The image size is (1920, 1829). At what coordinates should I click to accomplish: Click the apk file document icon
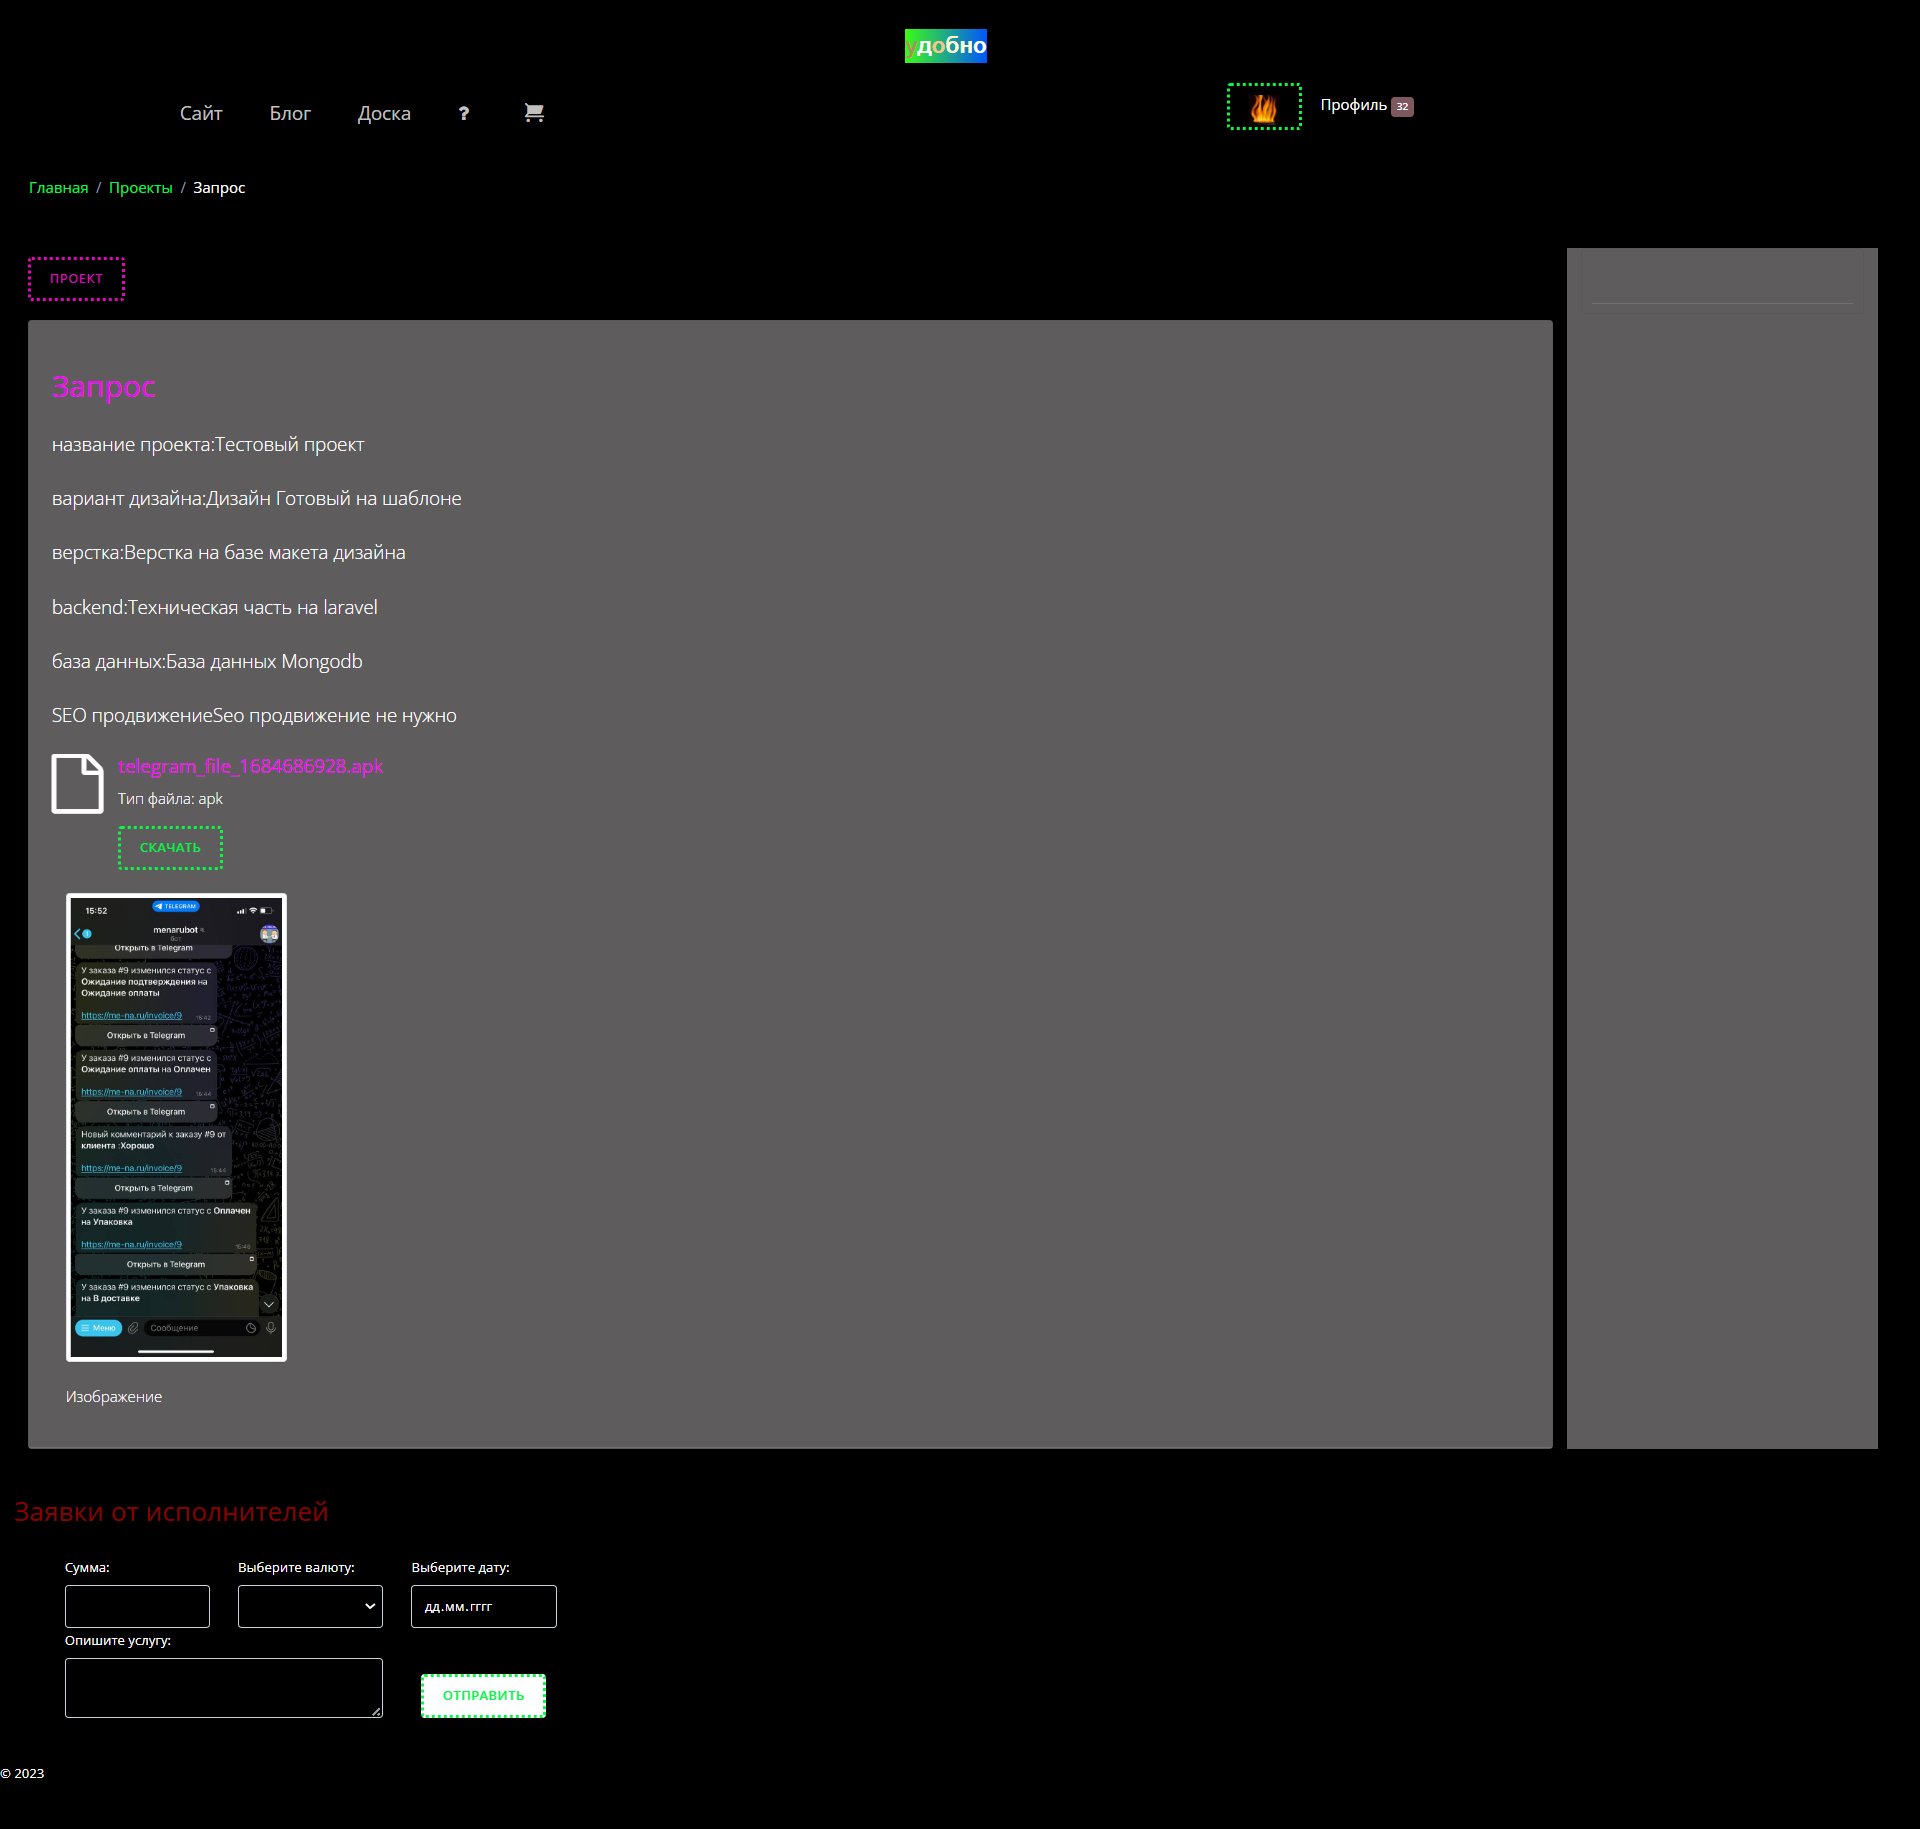77,783
